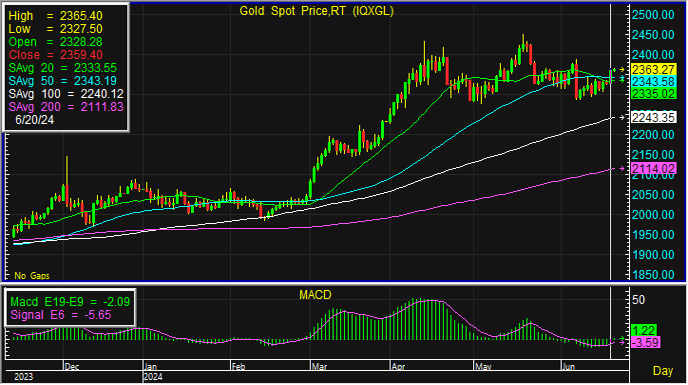Click the SAvg 200 = 2111.83 indicator label
This screenshot has width=688, height=385.
(66, 107)
